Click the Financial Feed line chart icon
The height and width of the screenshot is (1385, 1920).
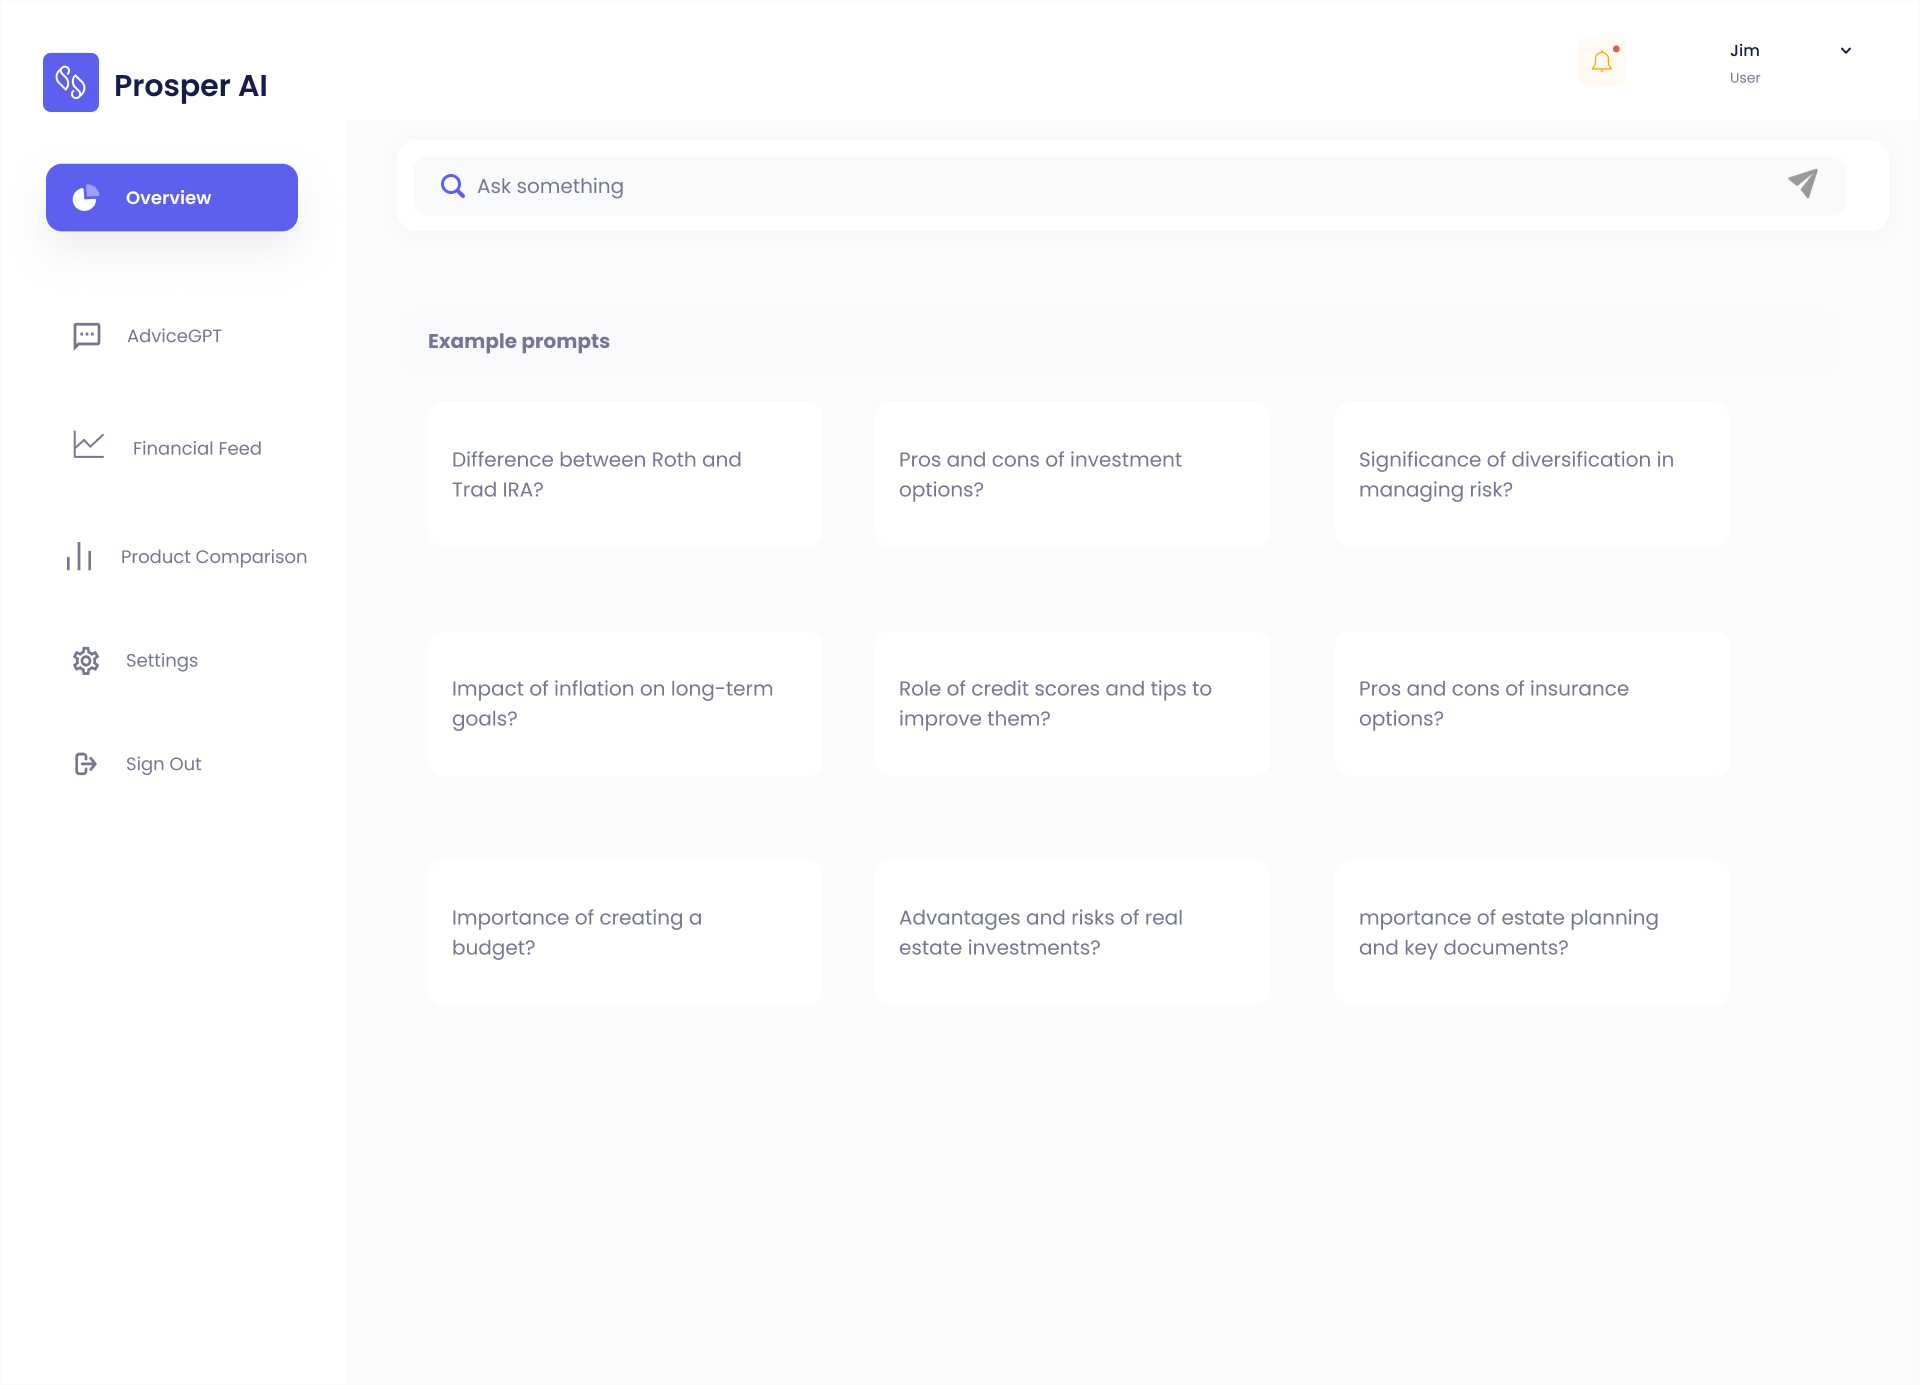coord(88,445)
